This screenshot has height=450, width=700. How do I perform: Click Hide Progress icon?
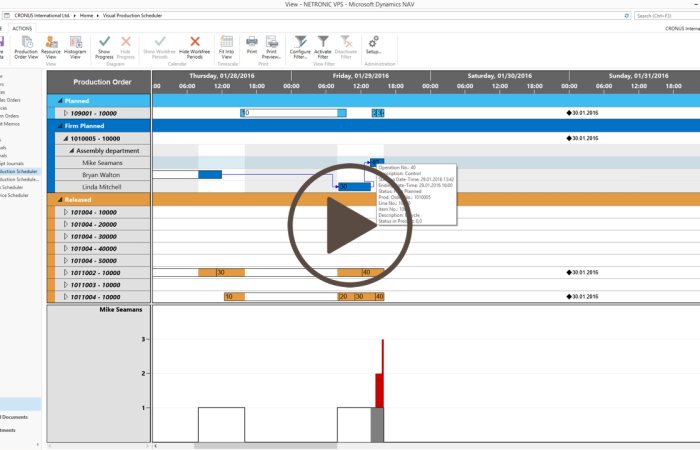pos(126,42)
